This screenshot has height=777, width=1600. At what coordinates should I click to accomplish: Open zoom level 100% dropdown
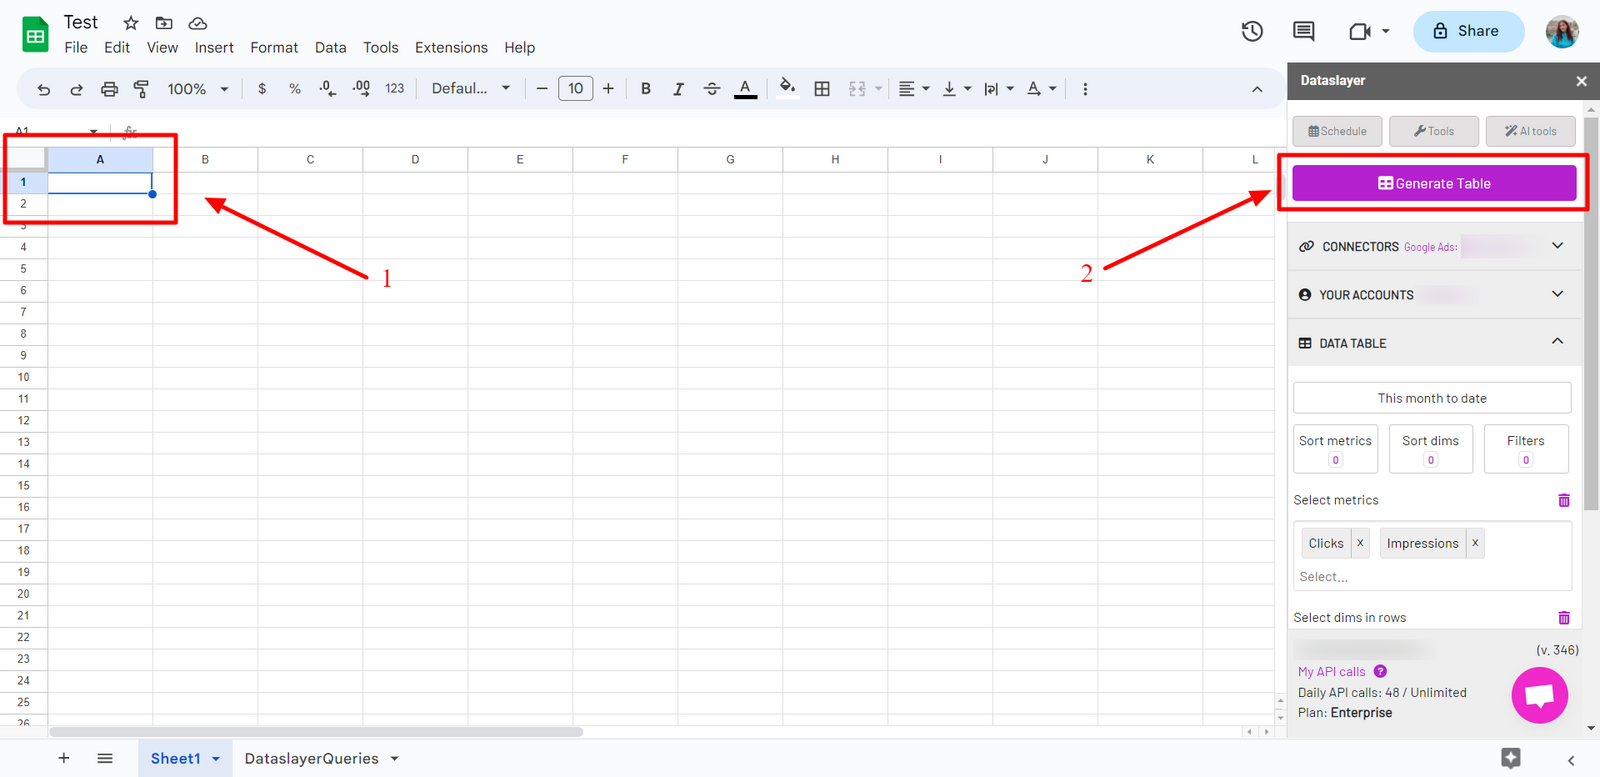[x=198, y=89]
